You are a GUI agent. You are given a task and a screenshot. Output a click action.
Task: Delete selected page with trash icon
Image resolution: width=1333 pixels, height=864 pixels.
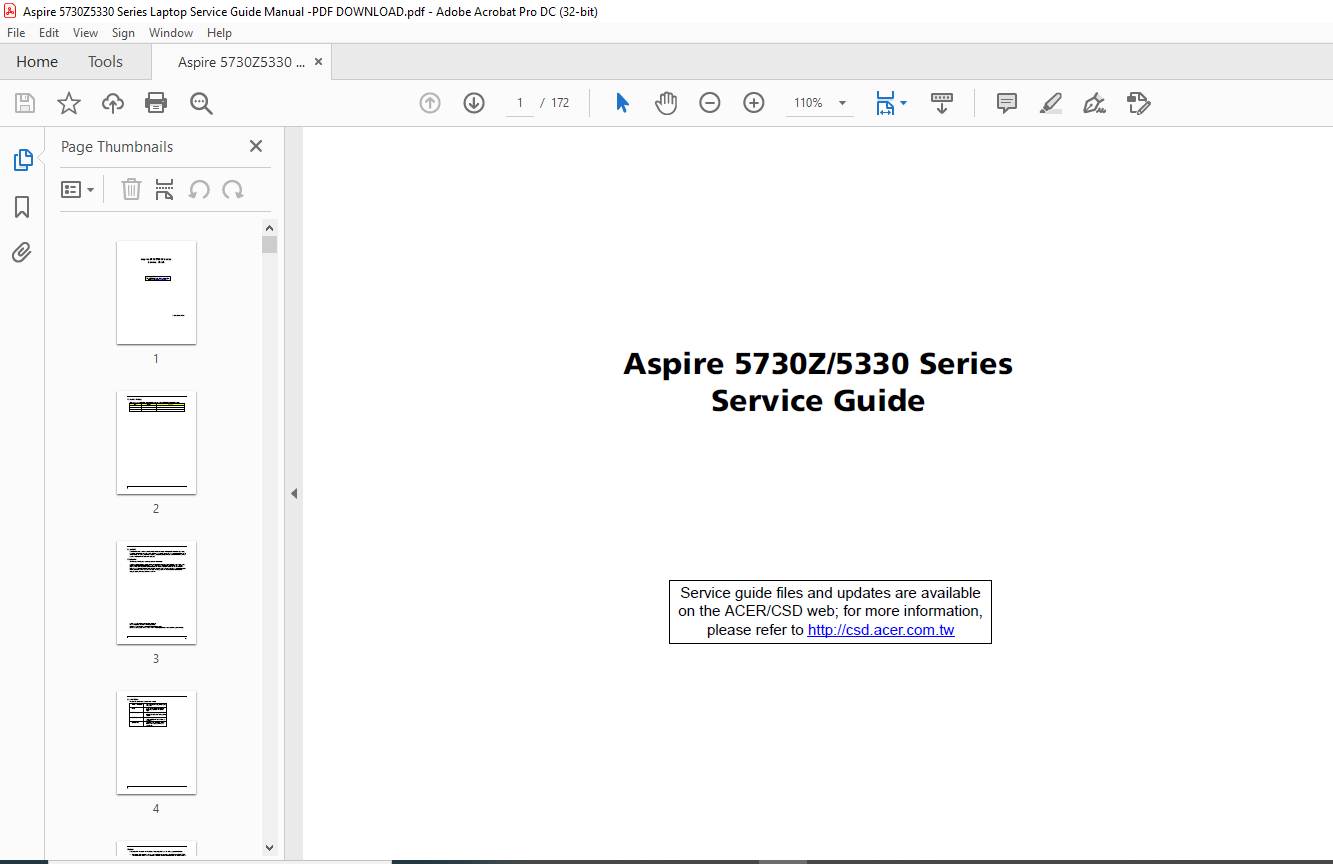[x=131, y=189]
